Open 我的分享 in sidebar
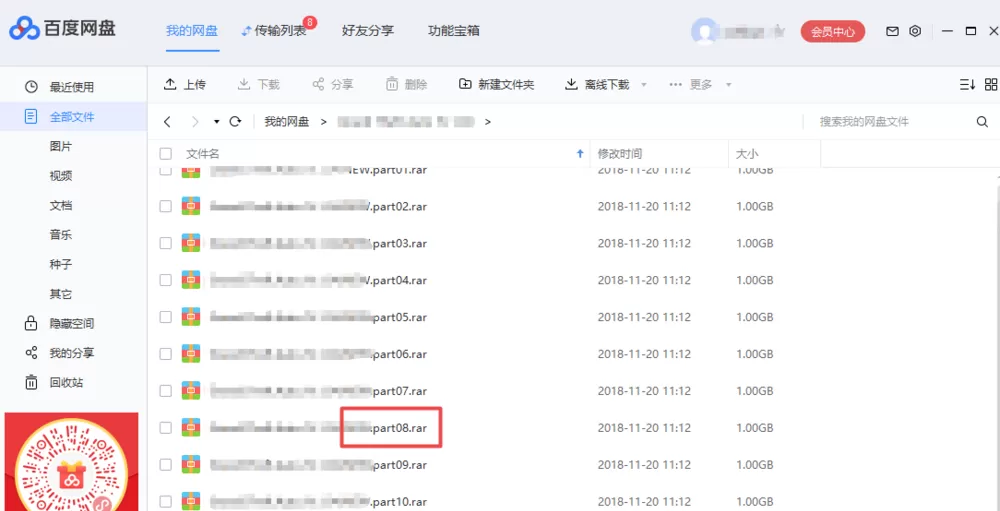This screenshot has width=1000, height=511. [x=72, y=353]
